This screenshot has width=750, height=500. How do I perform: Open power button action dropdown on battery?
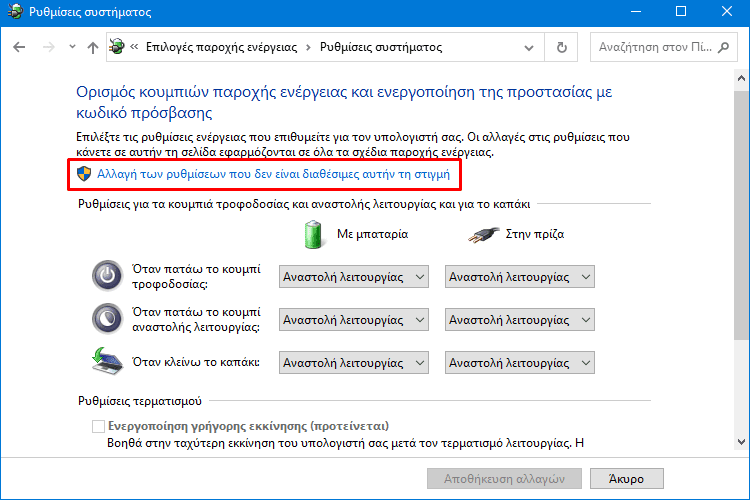point(354,277)
